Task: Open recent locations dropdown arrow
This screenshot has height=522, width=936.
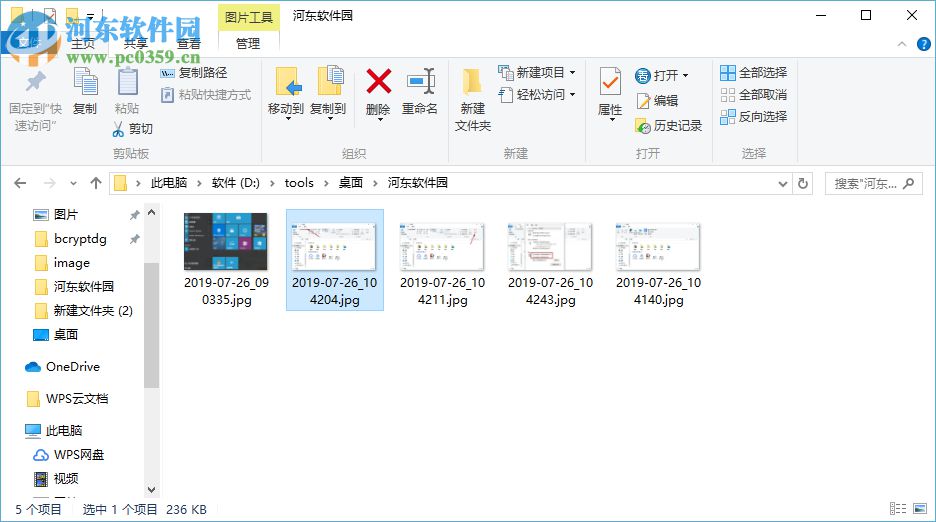Action: point(73,183)
